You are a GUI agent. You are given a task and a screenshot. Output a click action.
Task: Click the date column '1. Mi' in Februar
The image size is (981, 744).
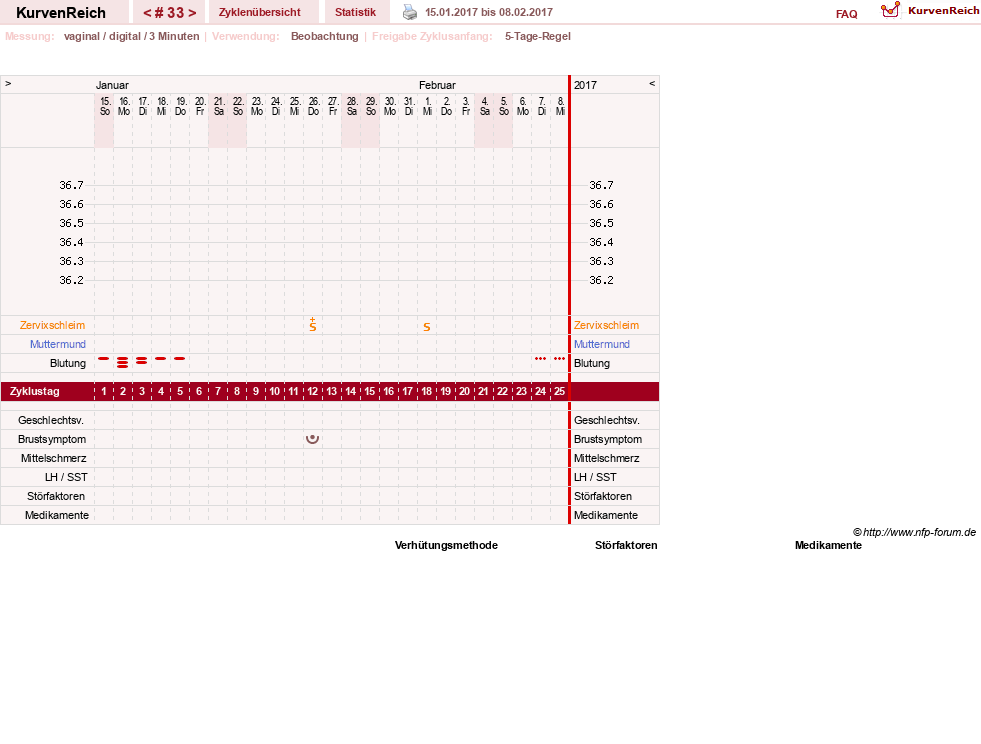click(427, 106)
